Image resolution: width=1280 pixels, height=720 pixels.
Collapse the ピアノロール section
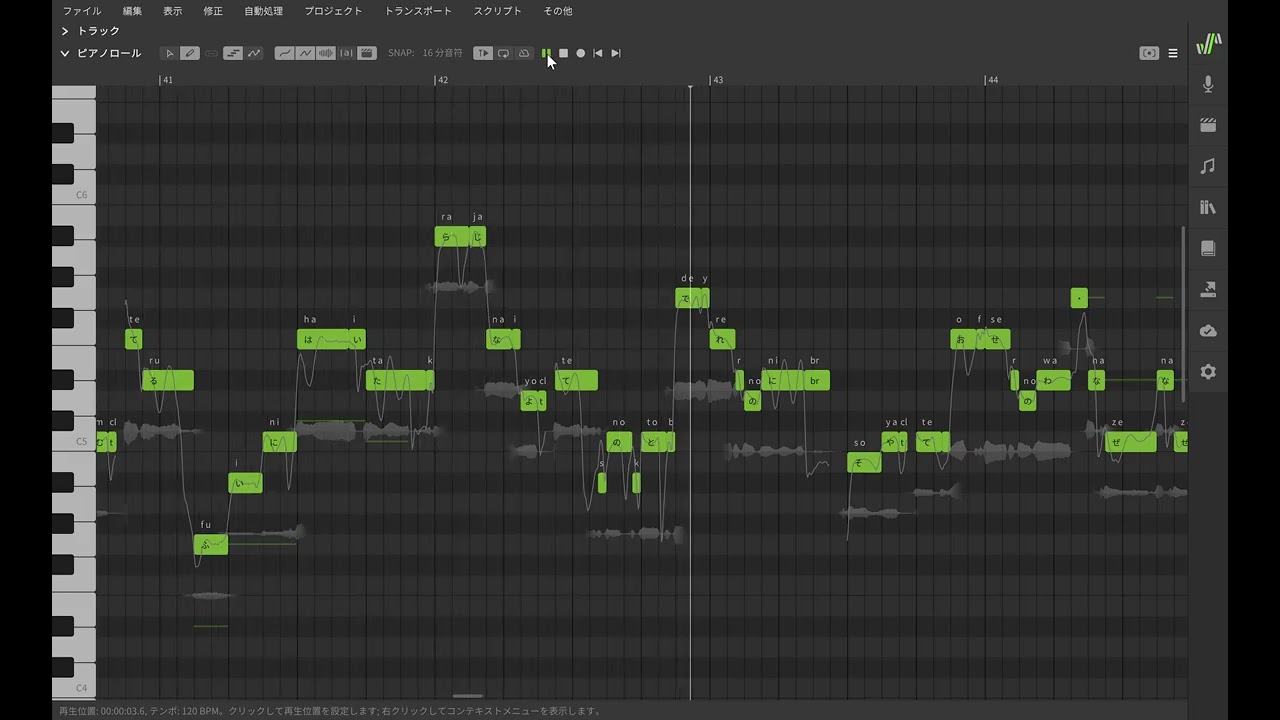(65, 53)
